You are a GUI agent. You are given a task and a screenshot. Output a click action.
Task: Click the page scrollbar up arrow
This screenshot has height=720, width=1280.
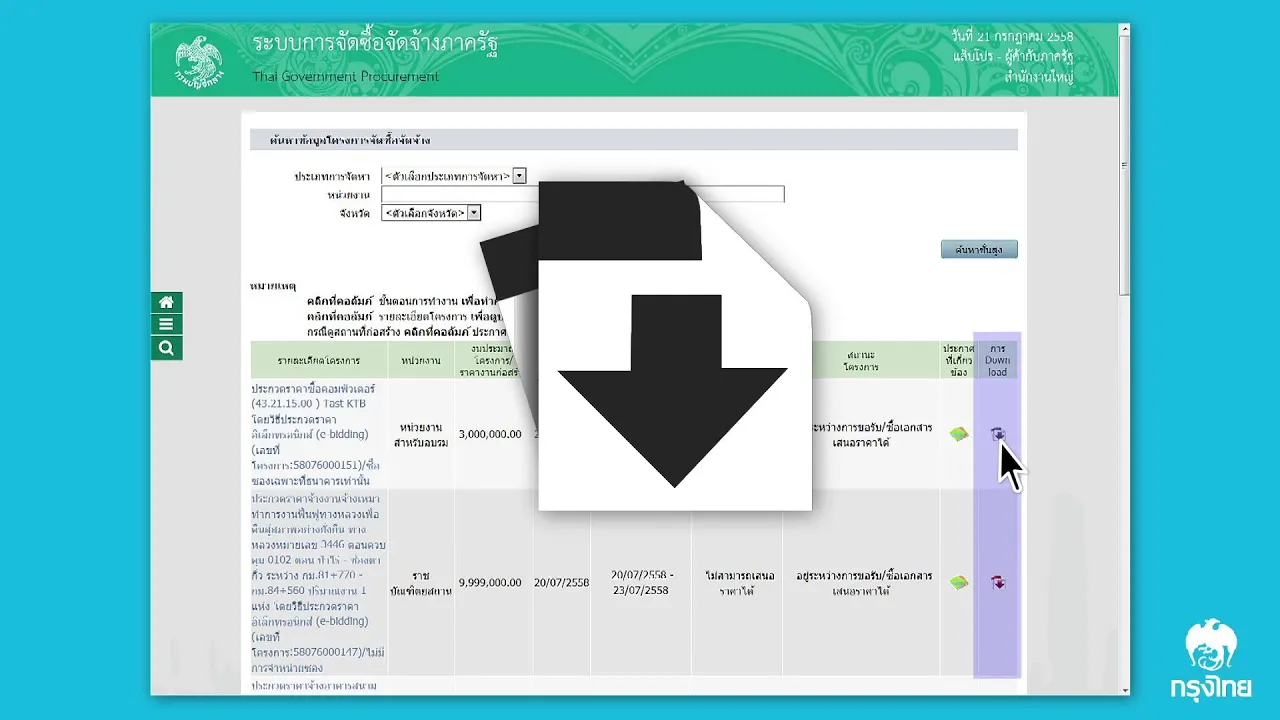[1125, 31]
